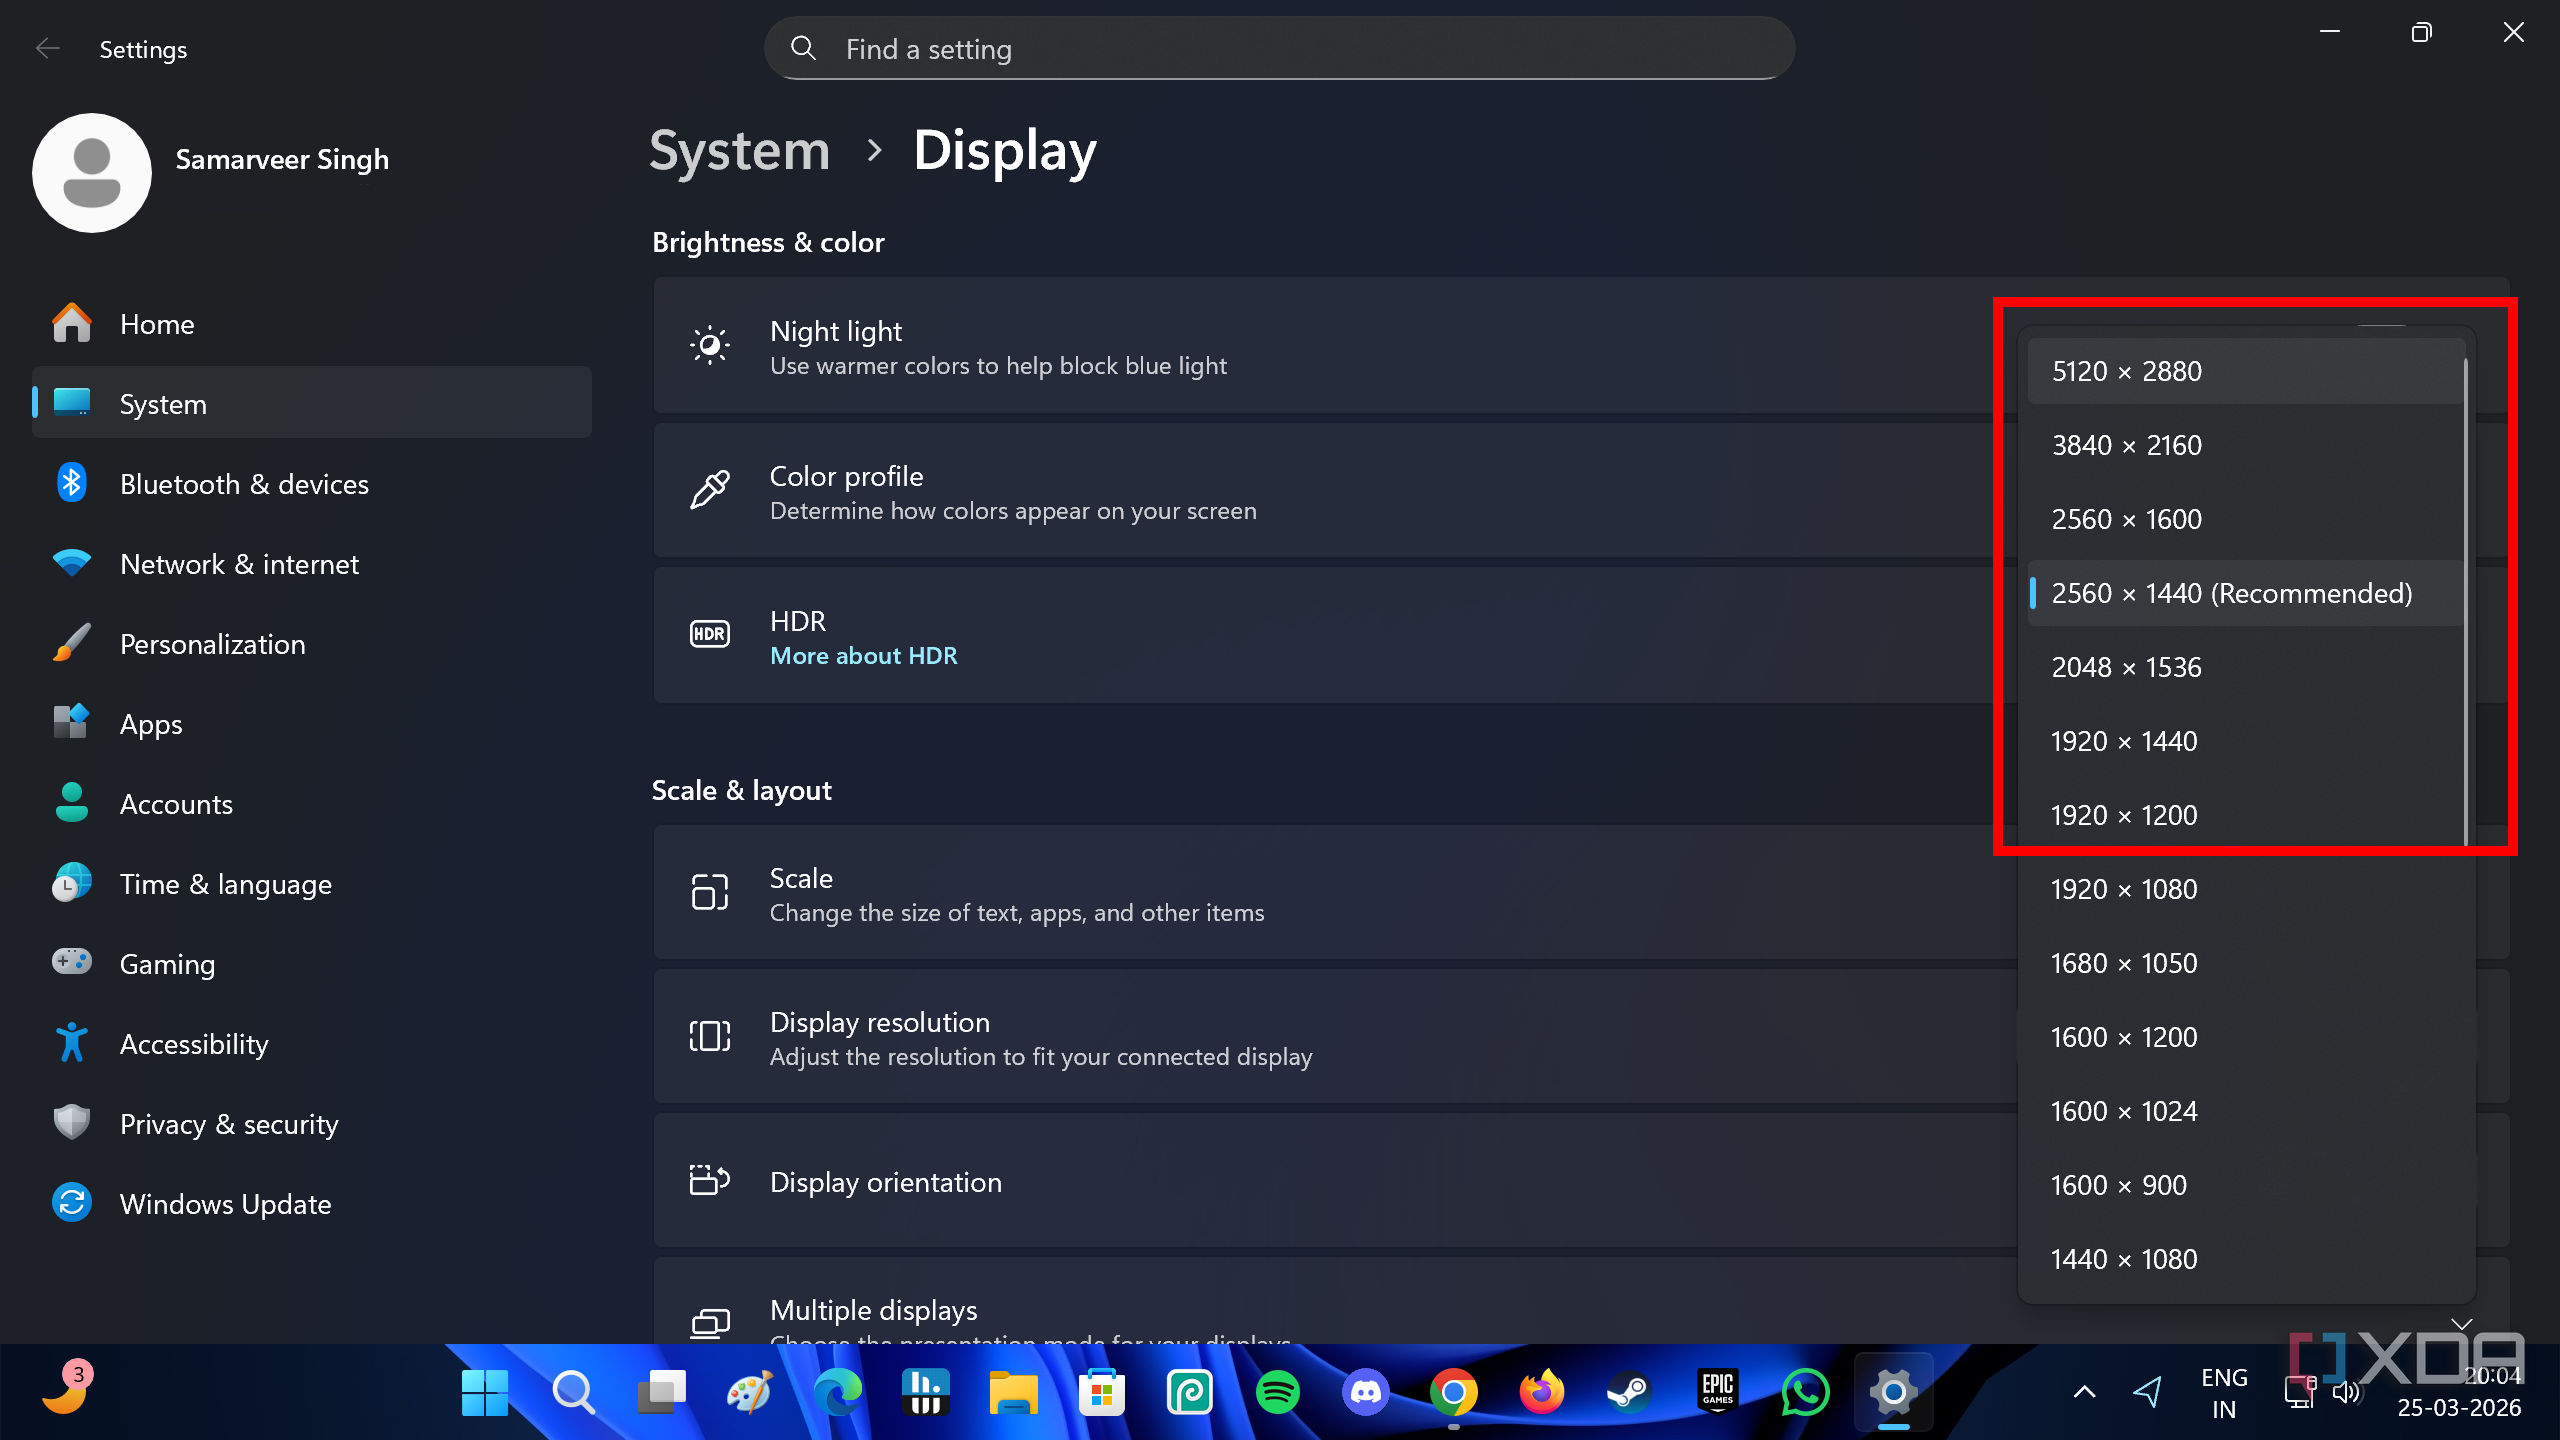The height and width of the screenshot is (1440, 2560).
Task: Select the 1600 × 900 resolution
Action: [x=2246, y=1185]
